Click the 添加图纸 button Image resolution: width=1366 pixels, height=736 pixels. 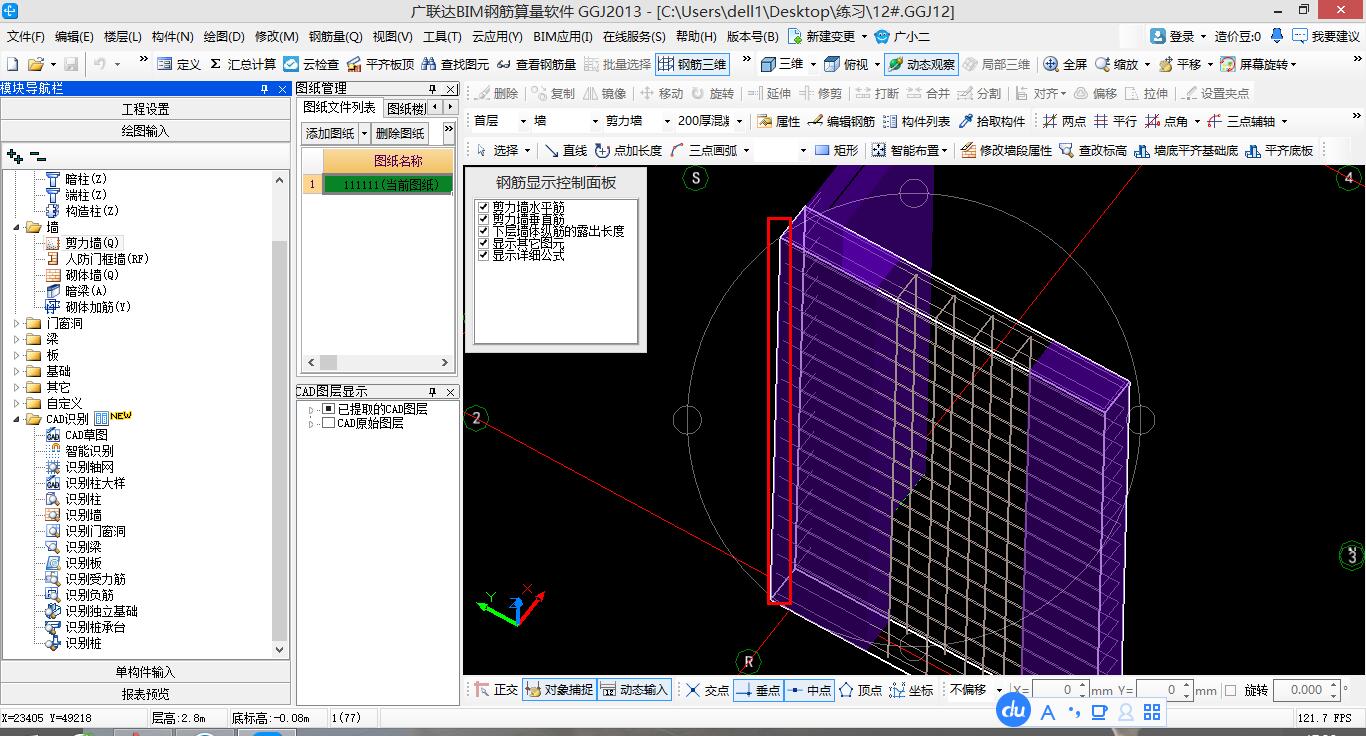click(x=331, y=133)
